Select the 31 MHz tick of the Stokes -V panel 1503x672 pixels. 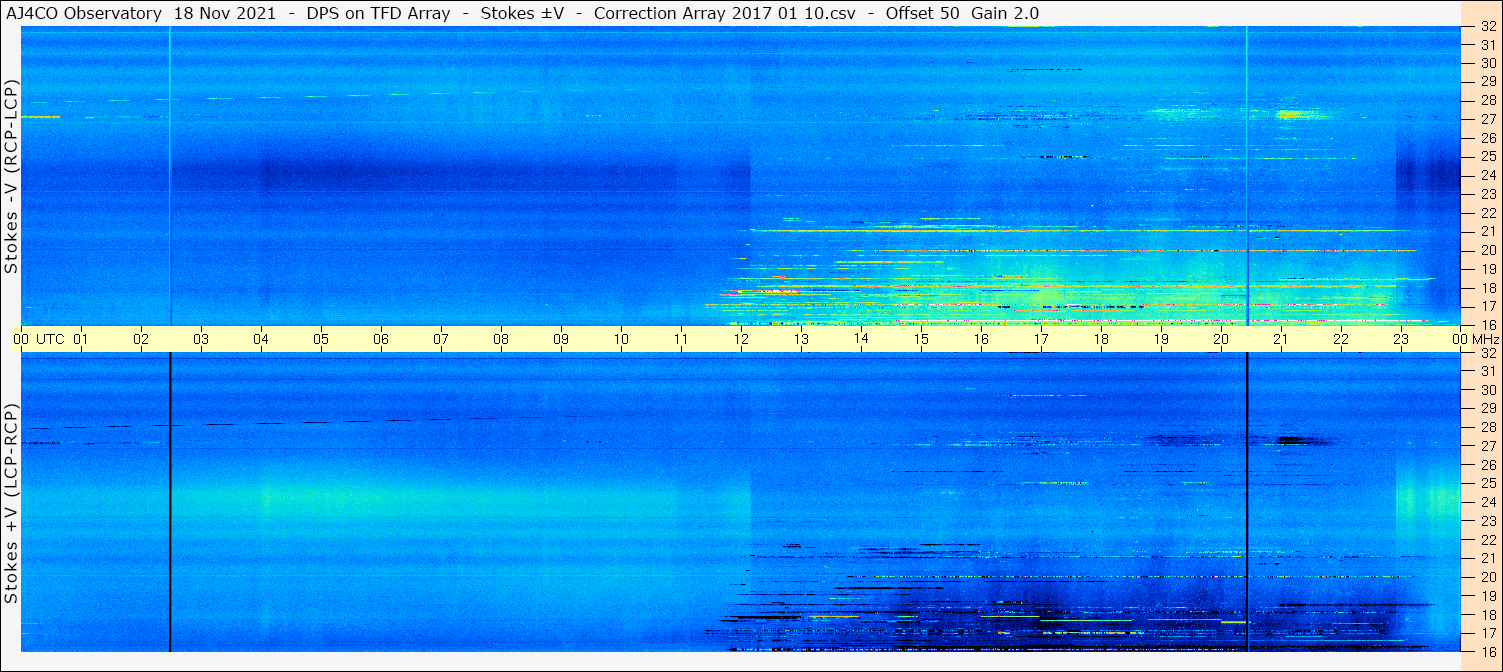pos(1488,45)
